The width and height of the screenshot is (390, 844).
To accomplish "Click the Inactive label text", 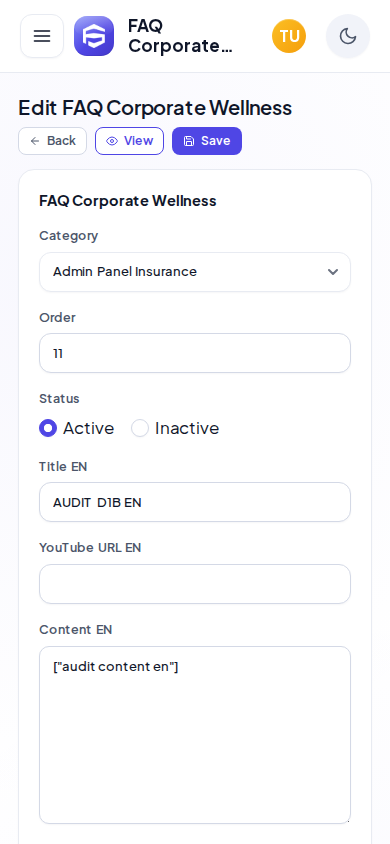I will (187, 428).
